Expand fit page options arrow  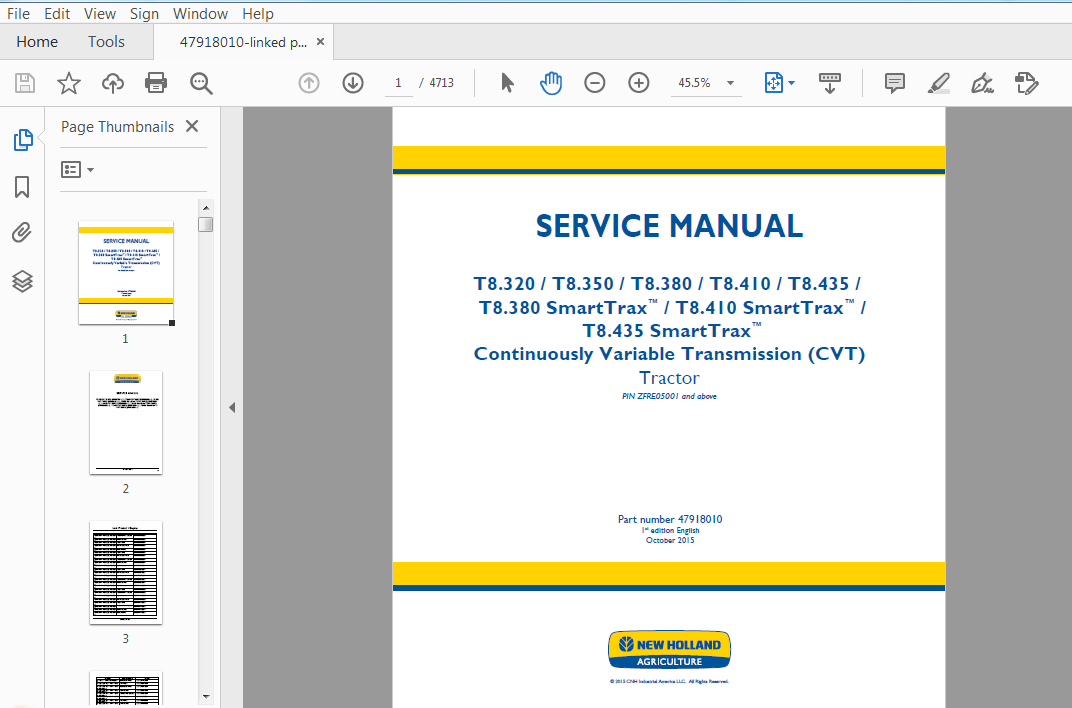791,83
